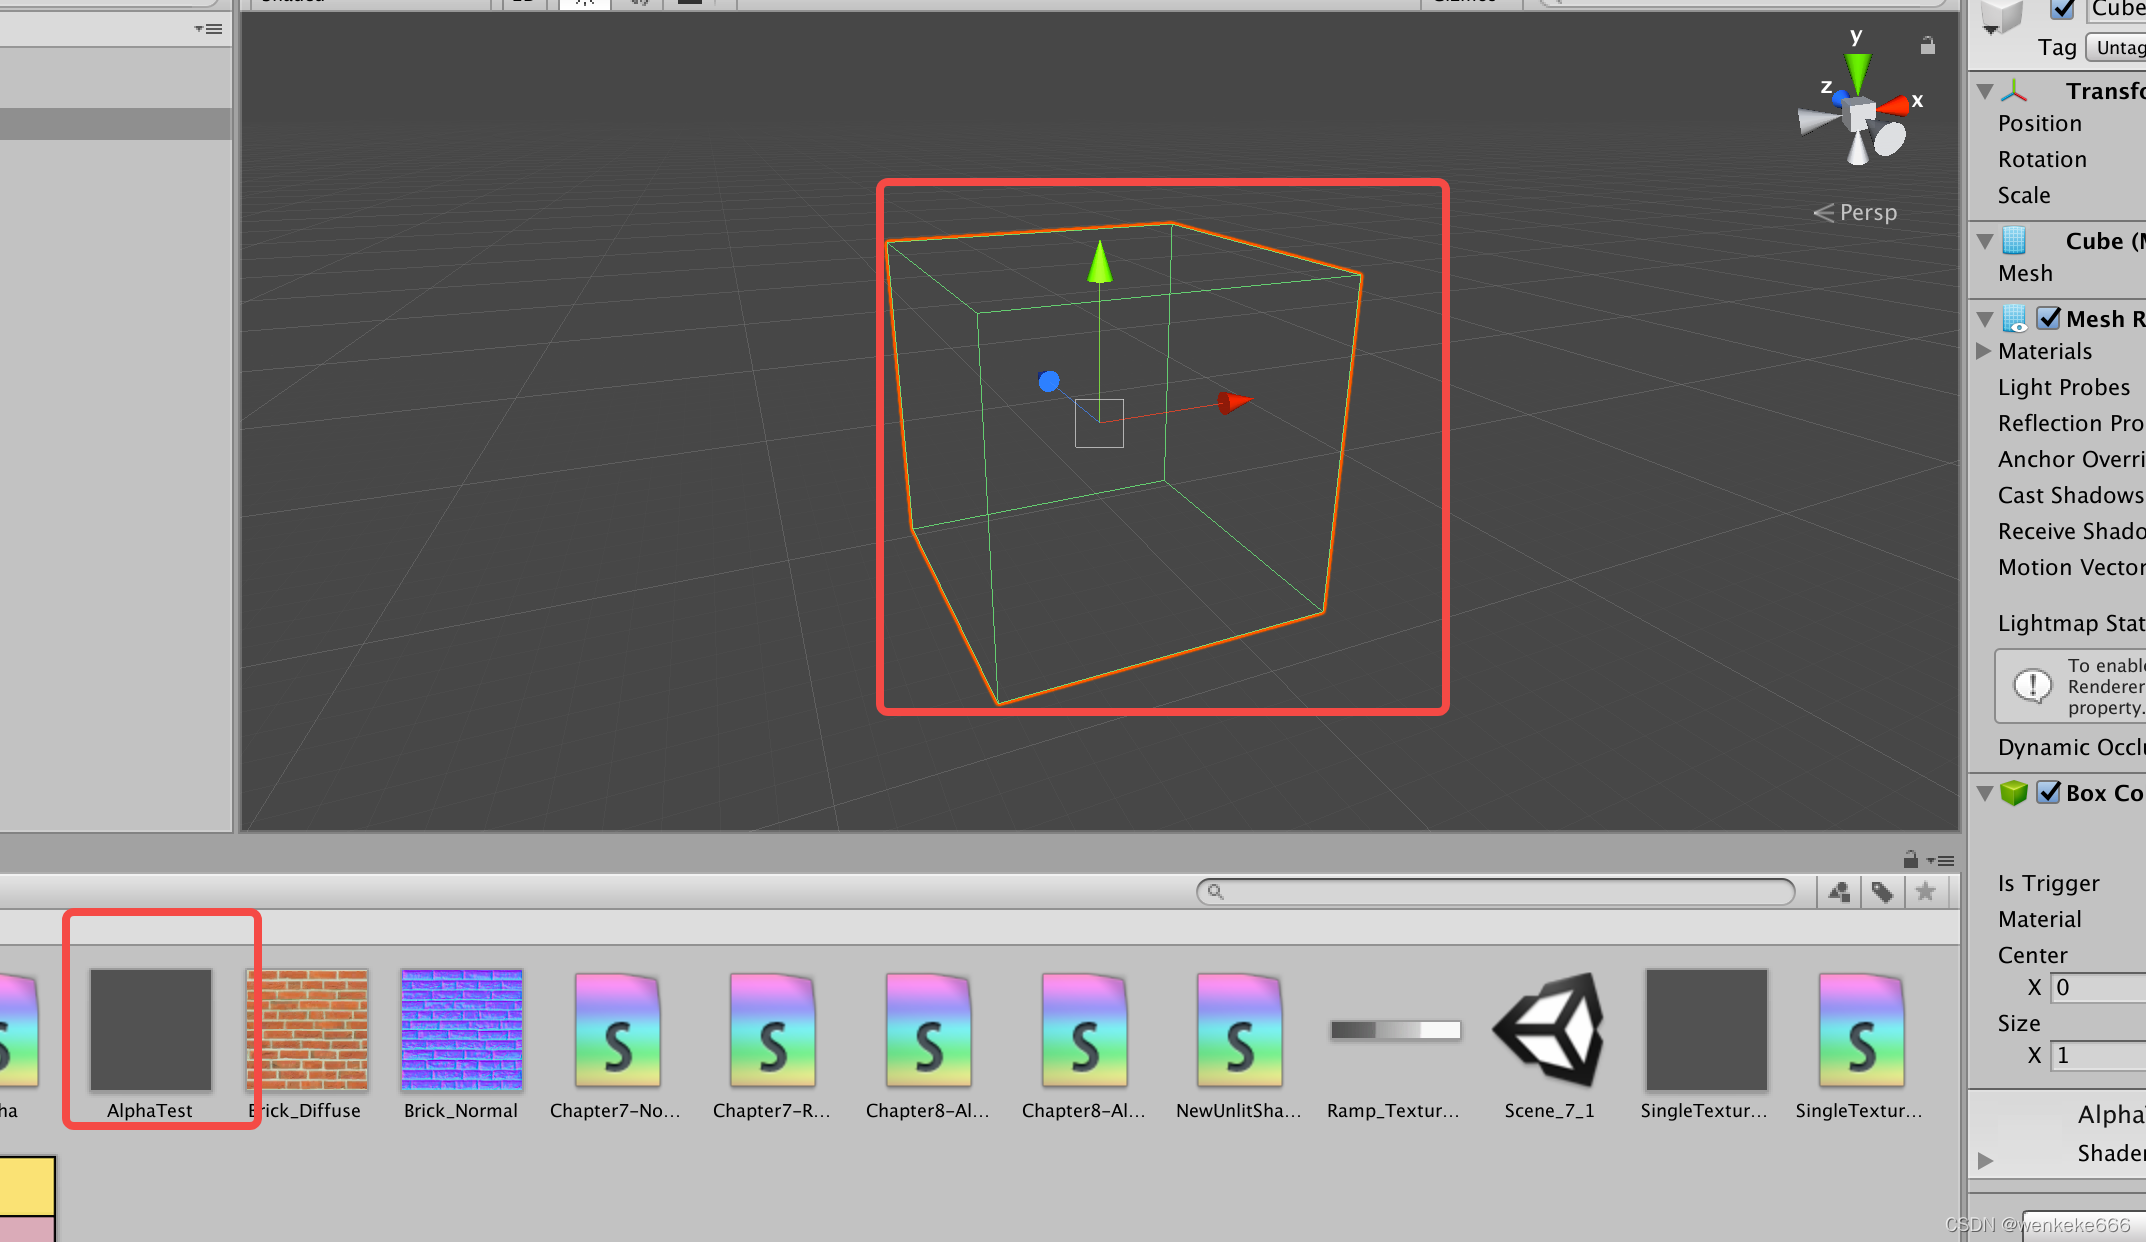Toggle the Mesh Renderer enabled checkbox

[x=2049, y=319]
